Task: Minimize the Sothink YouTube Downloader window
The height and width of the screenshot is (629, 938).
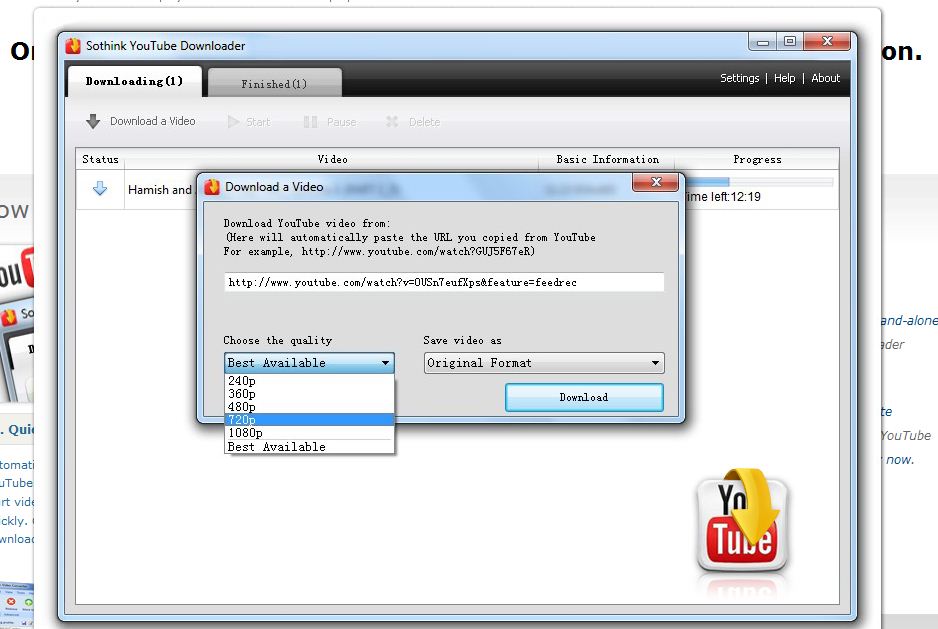Action: coord(763,42)
